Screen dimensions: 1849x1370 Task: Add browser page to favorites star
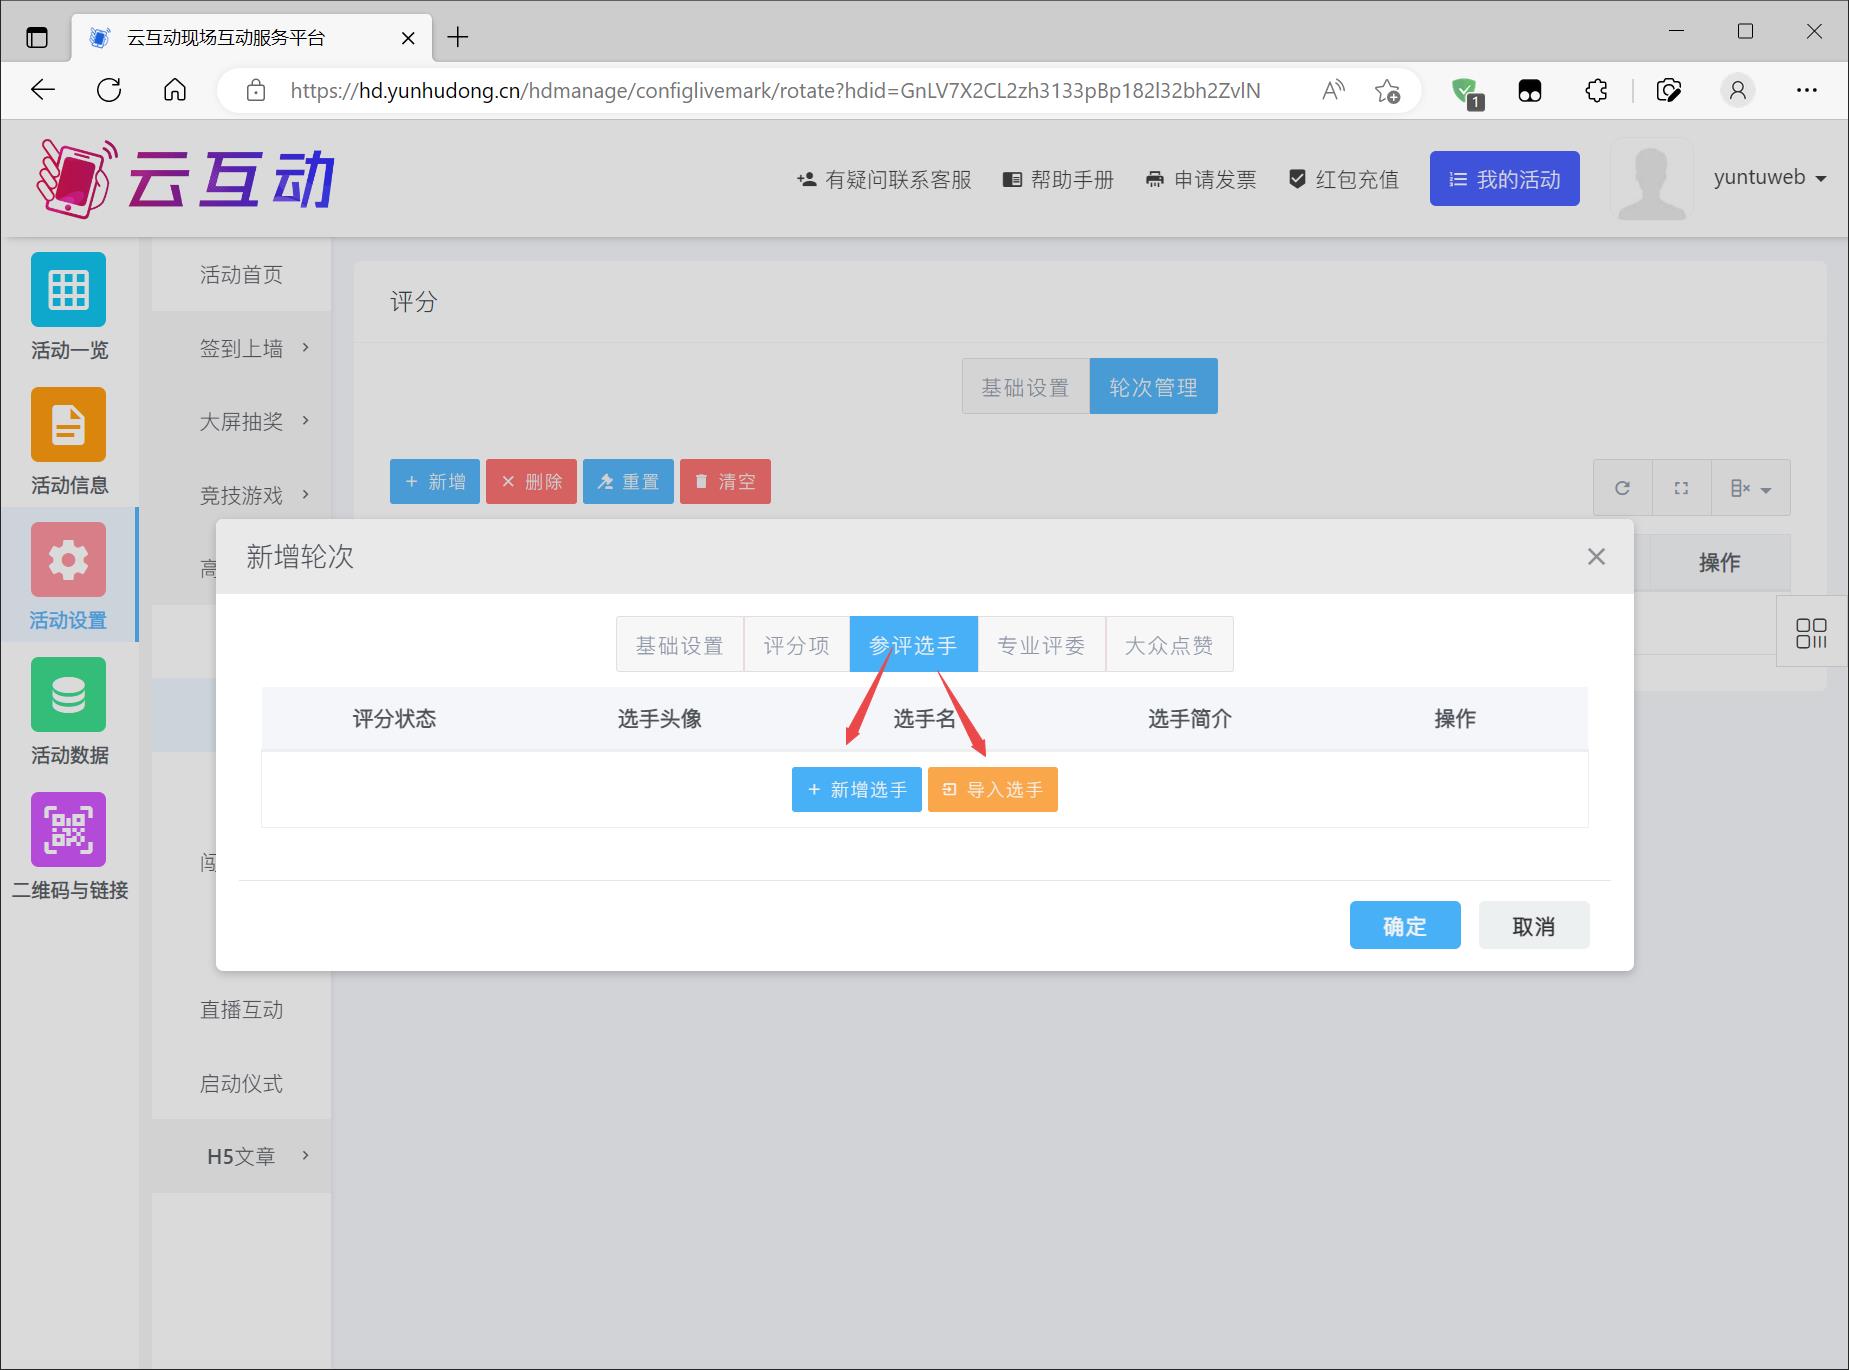tap(1387, 91)
